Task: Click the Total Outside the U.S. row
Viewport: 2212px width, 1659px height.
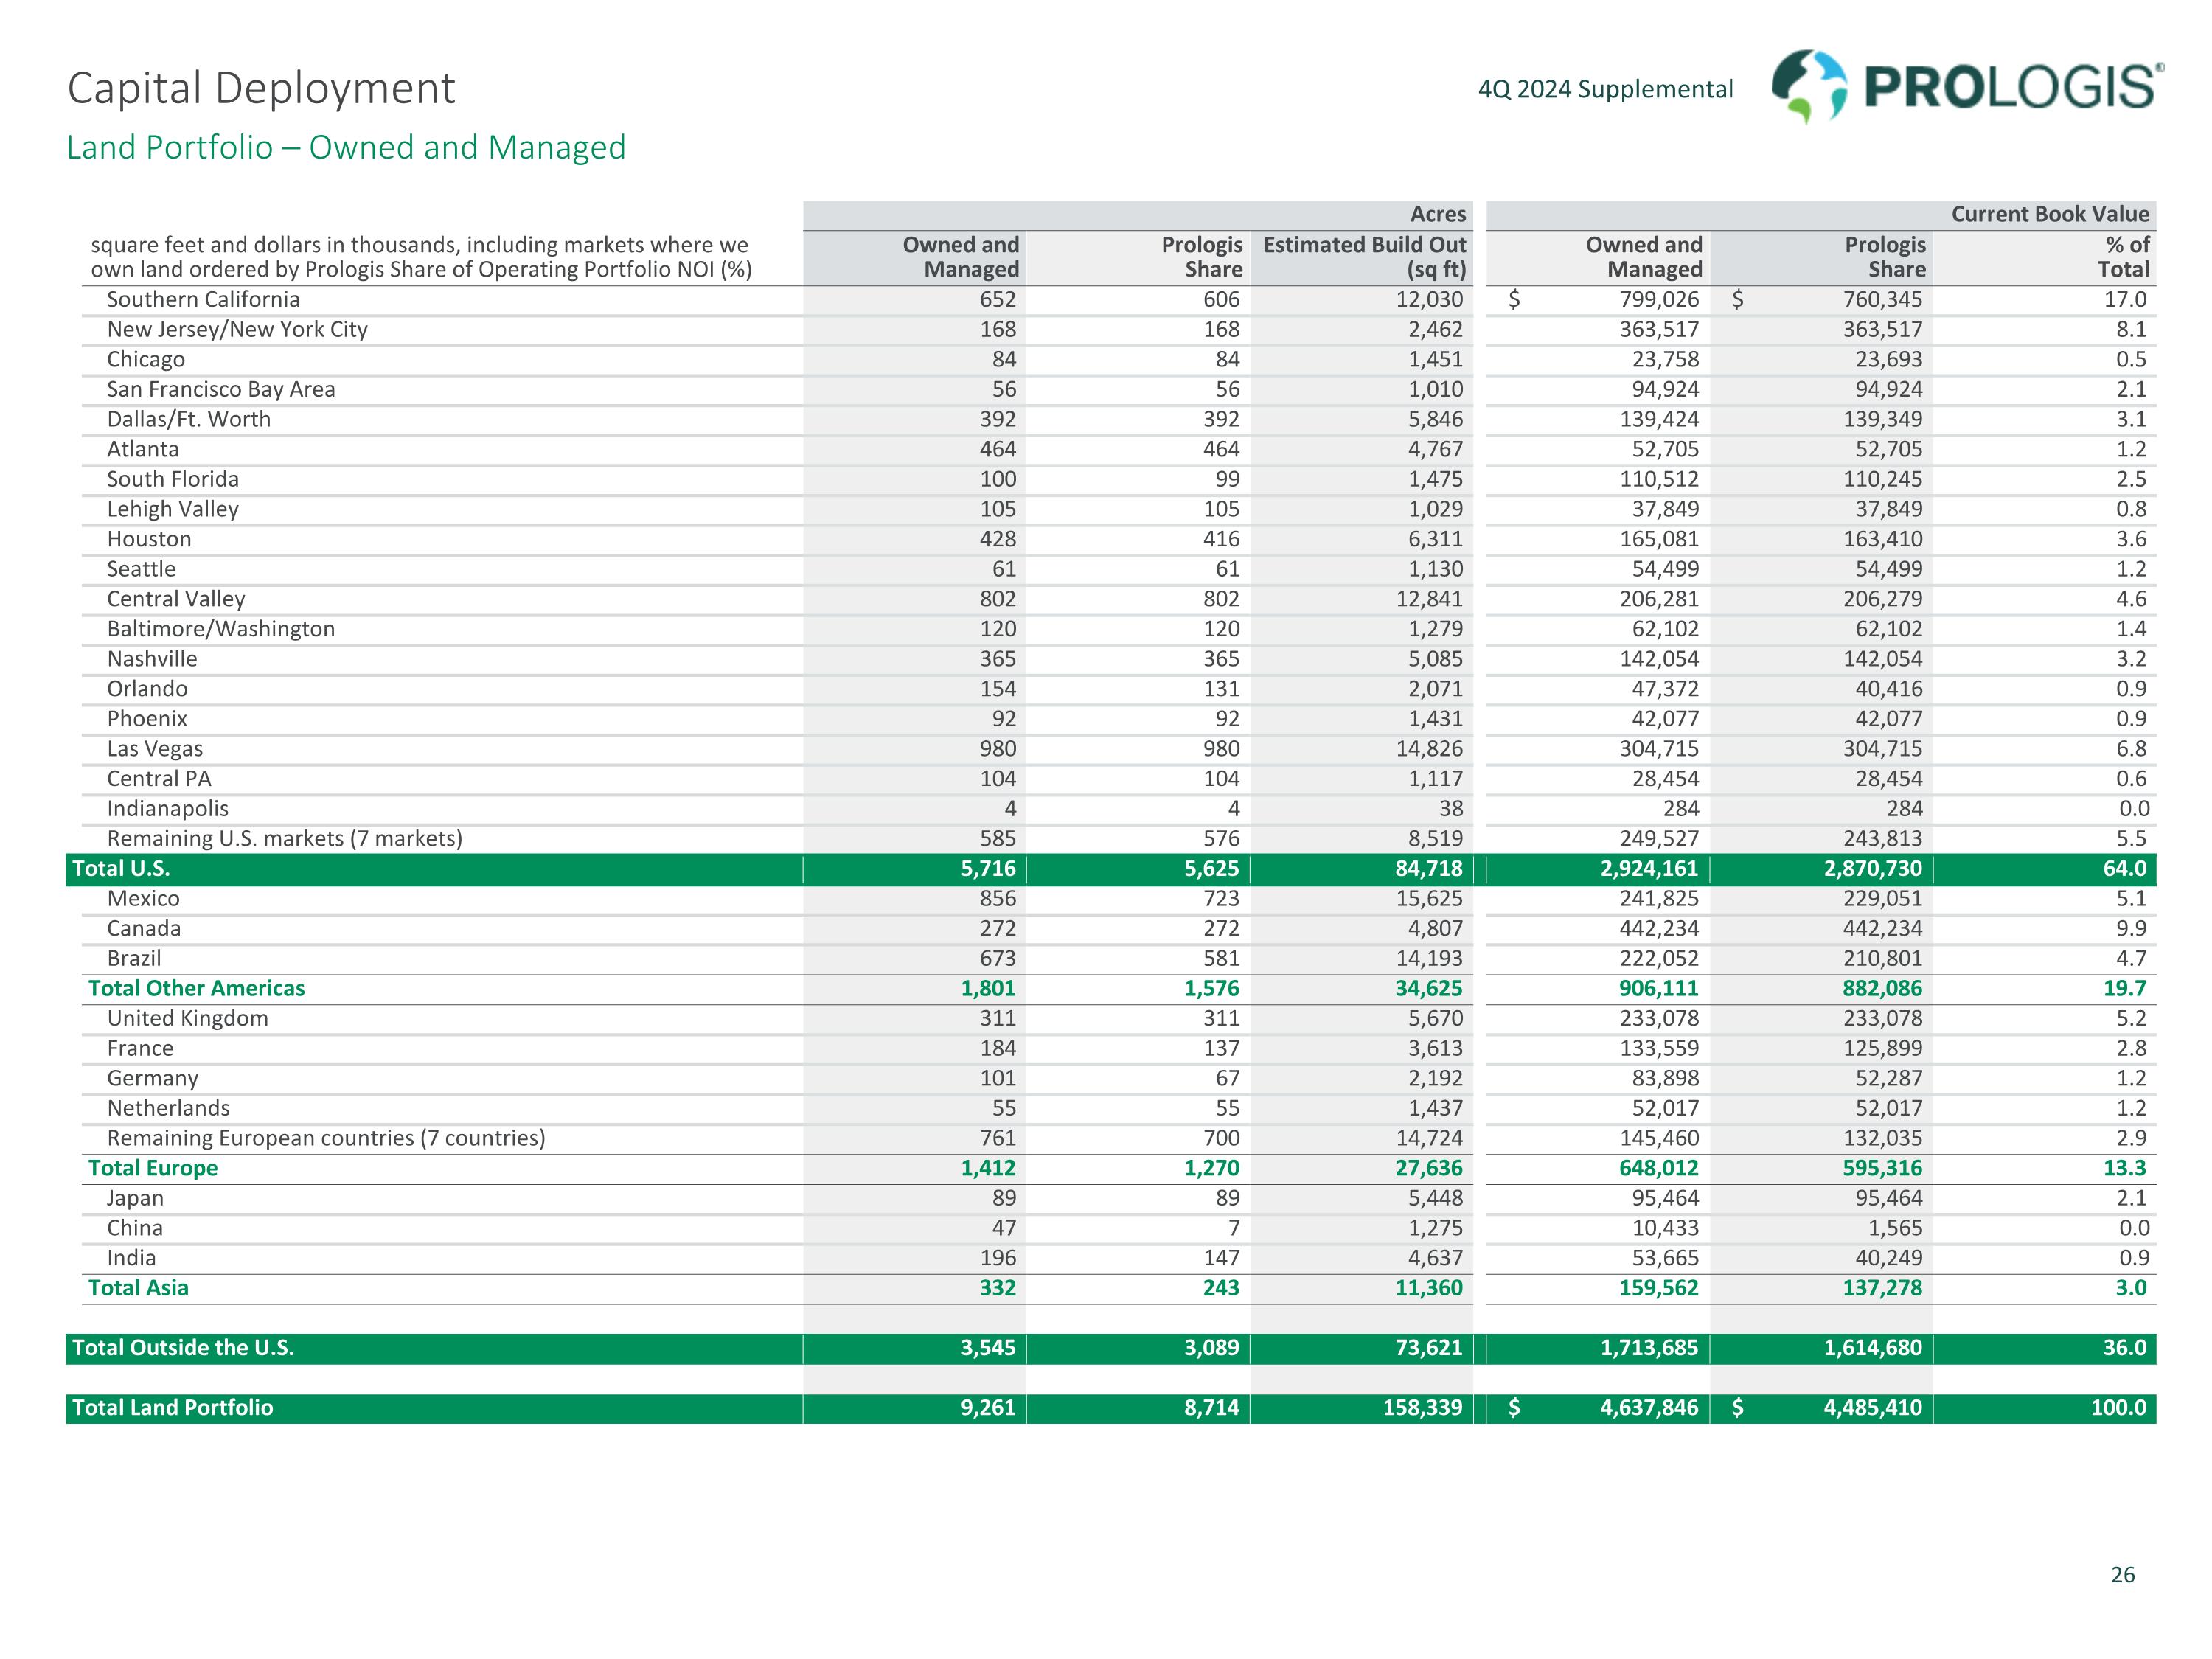Action: click(x=183, y=1348)
